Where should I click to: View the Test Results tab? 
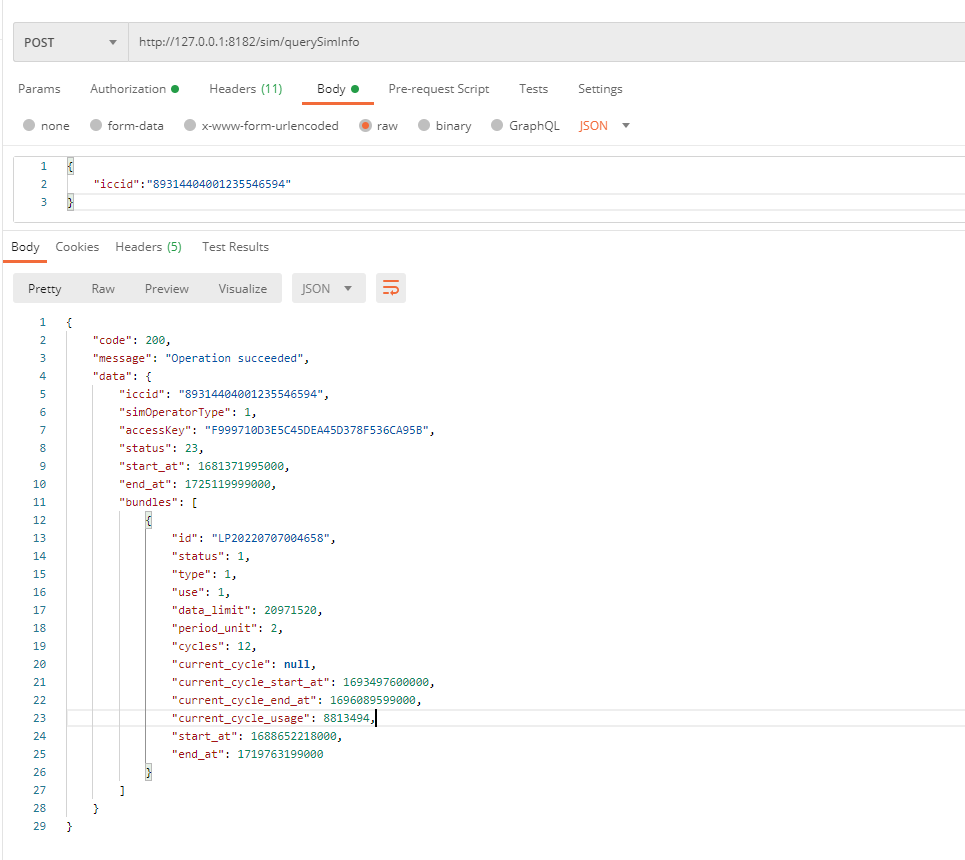[235, 247]
